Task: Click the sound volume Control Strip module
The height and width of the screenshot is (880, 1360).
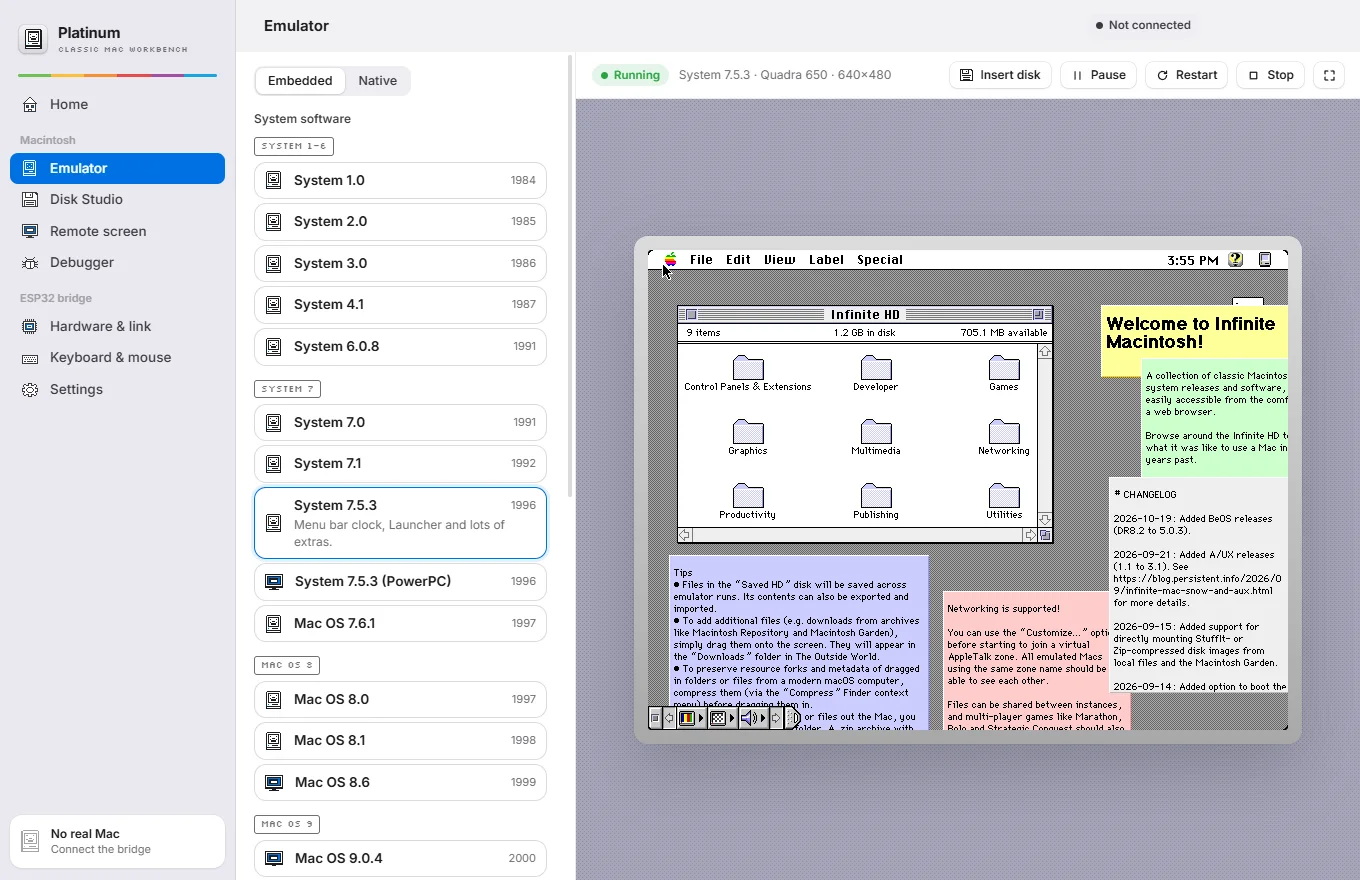Action: 753,718
